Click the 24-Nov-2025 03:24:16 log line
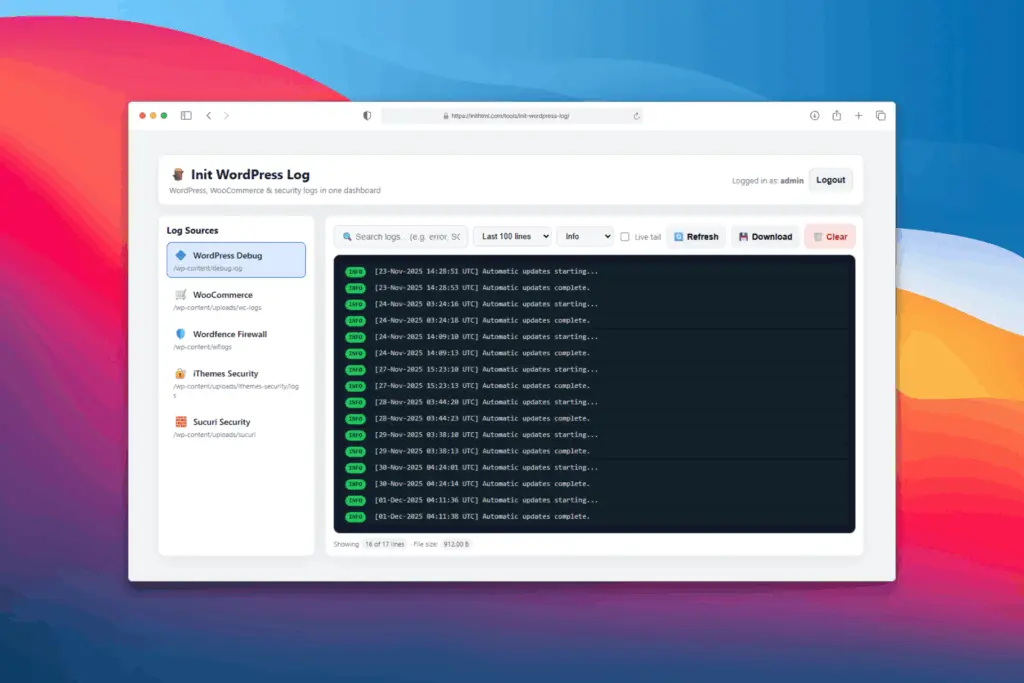 point(594,304)
